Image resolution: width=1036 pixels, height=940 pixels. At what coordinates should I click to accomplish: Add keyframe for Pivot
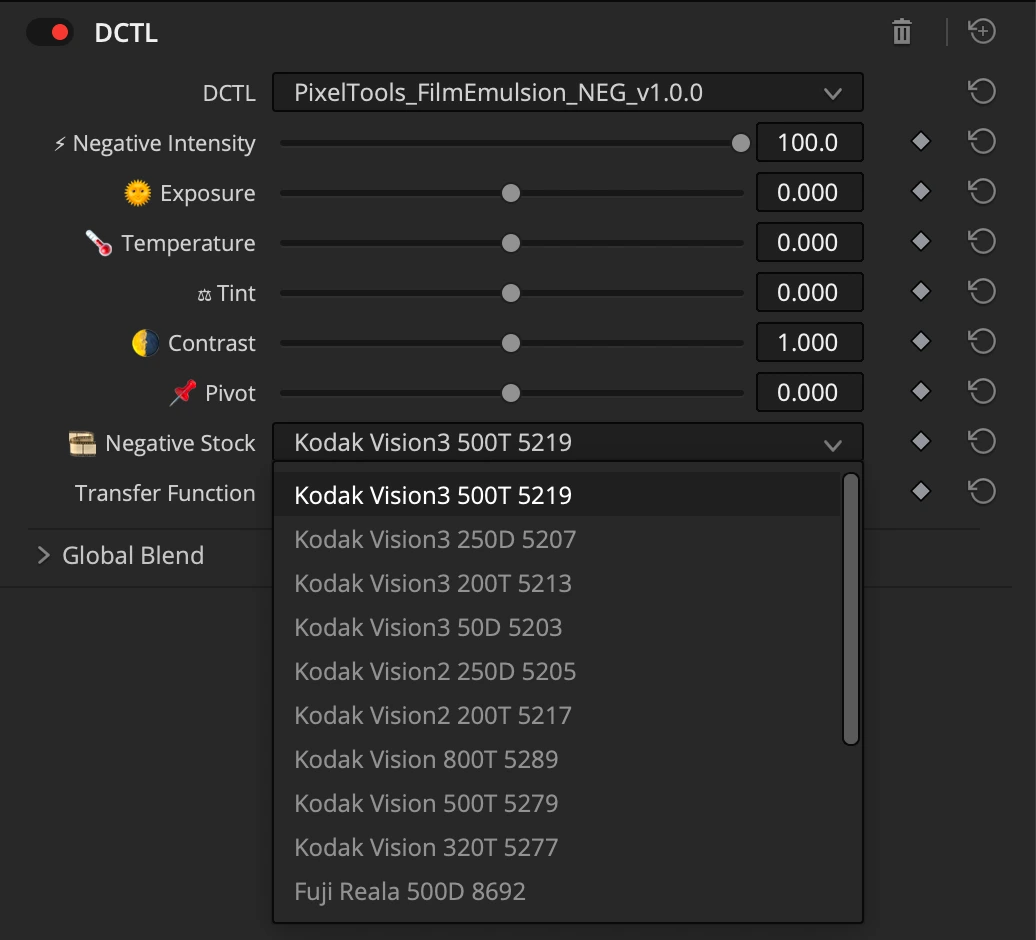point(920,392)
